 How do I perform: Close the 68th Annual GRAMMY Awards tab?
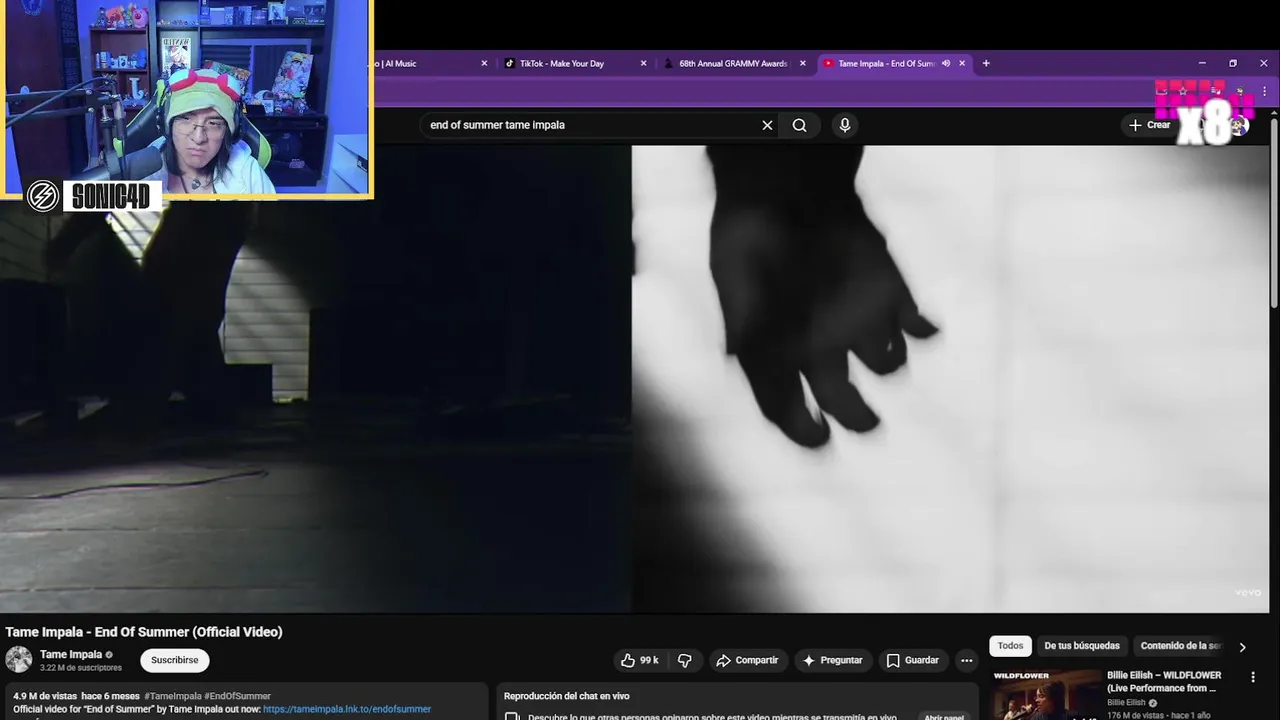802,63
